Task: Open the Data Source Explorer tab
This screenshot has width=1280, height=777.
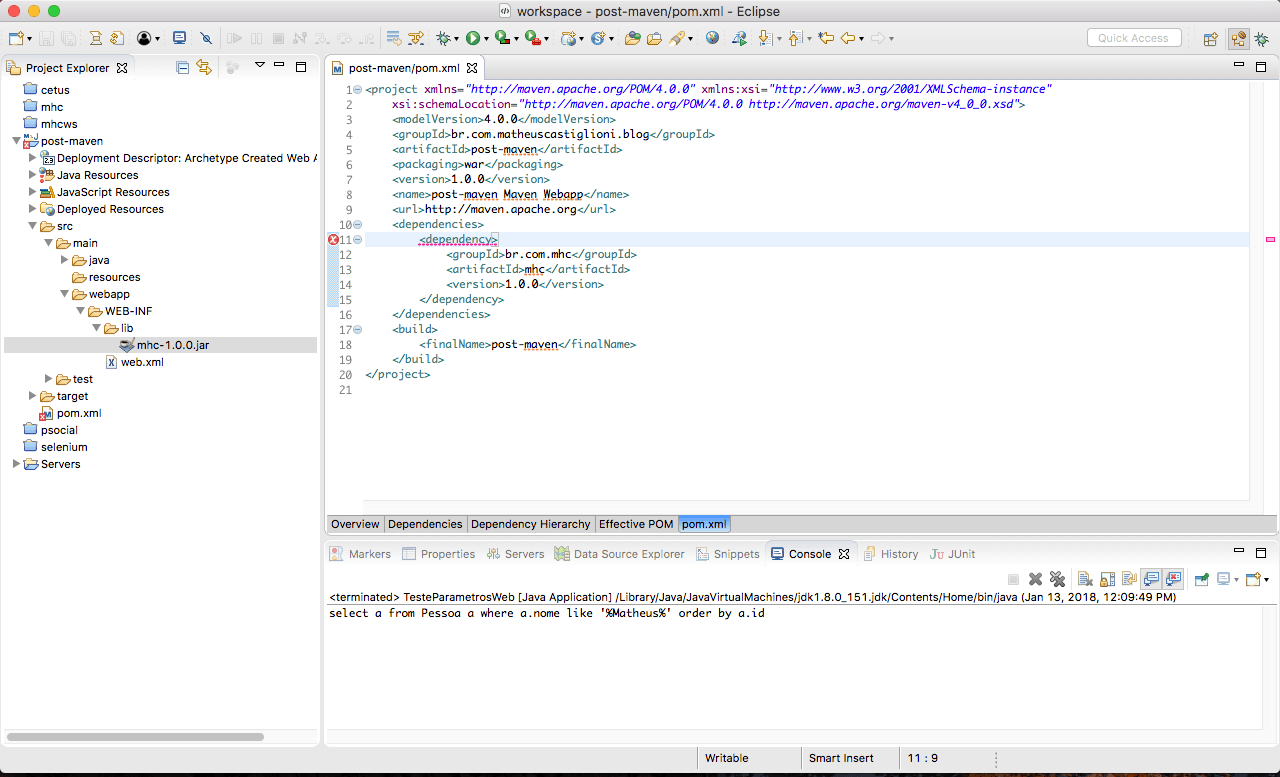Action: click(620, 554)
